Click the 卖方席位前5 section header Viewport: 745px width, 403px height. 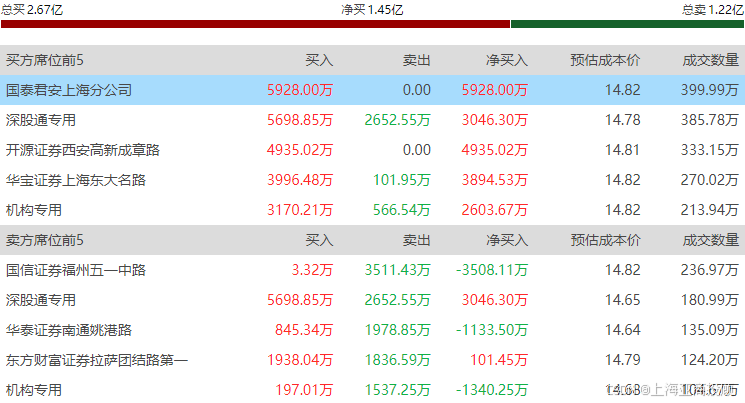(x=45, y=240)
